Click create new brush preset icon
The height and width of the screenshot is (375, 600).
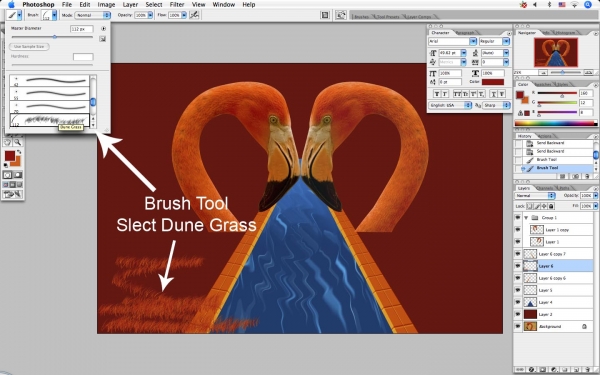(102, 39)
